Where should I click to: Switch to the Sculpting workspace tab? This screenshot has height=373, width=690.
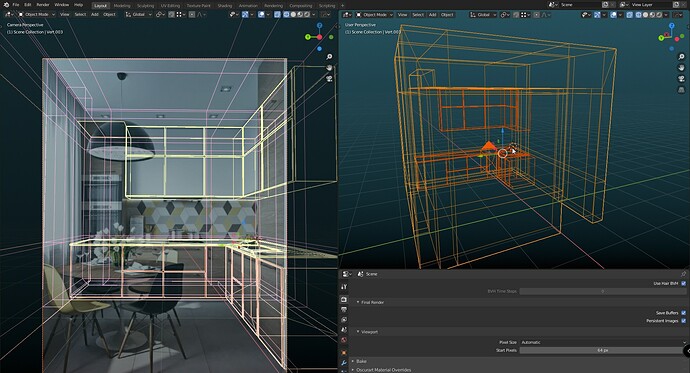pyautogui.click(x=145, y=6)
